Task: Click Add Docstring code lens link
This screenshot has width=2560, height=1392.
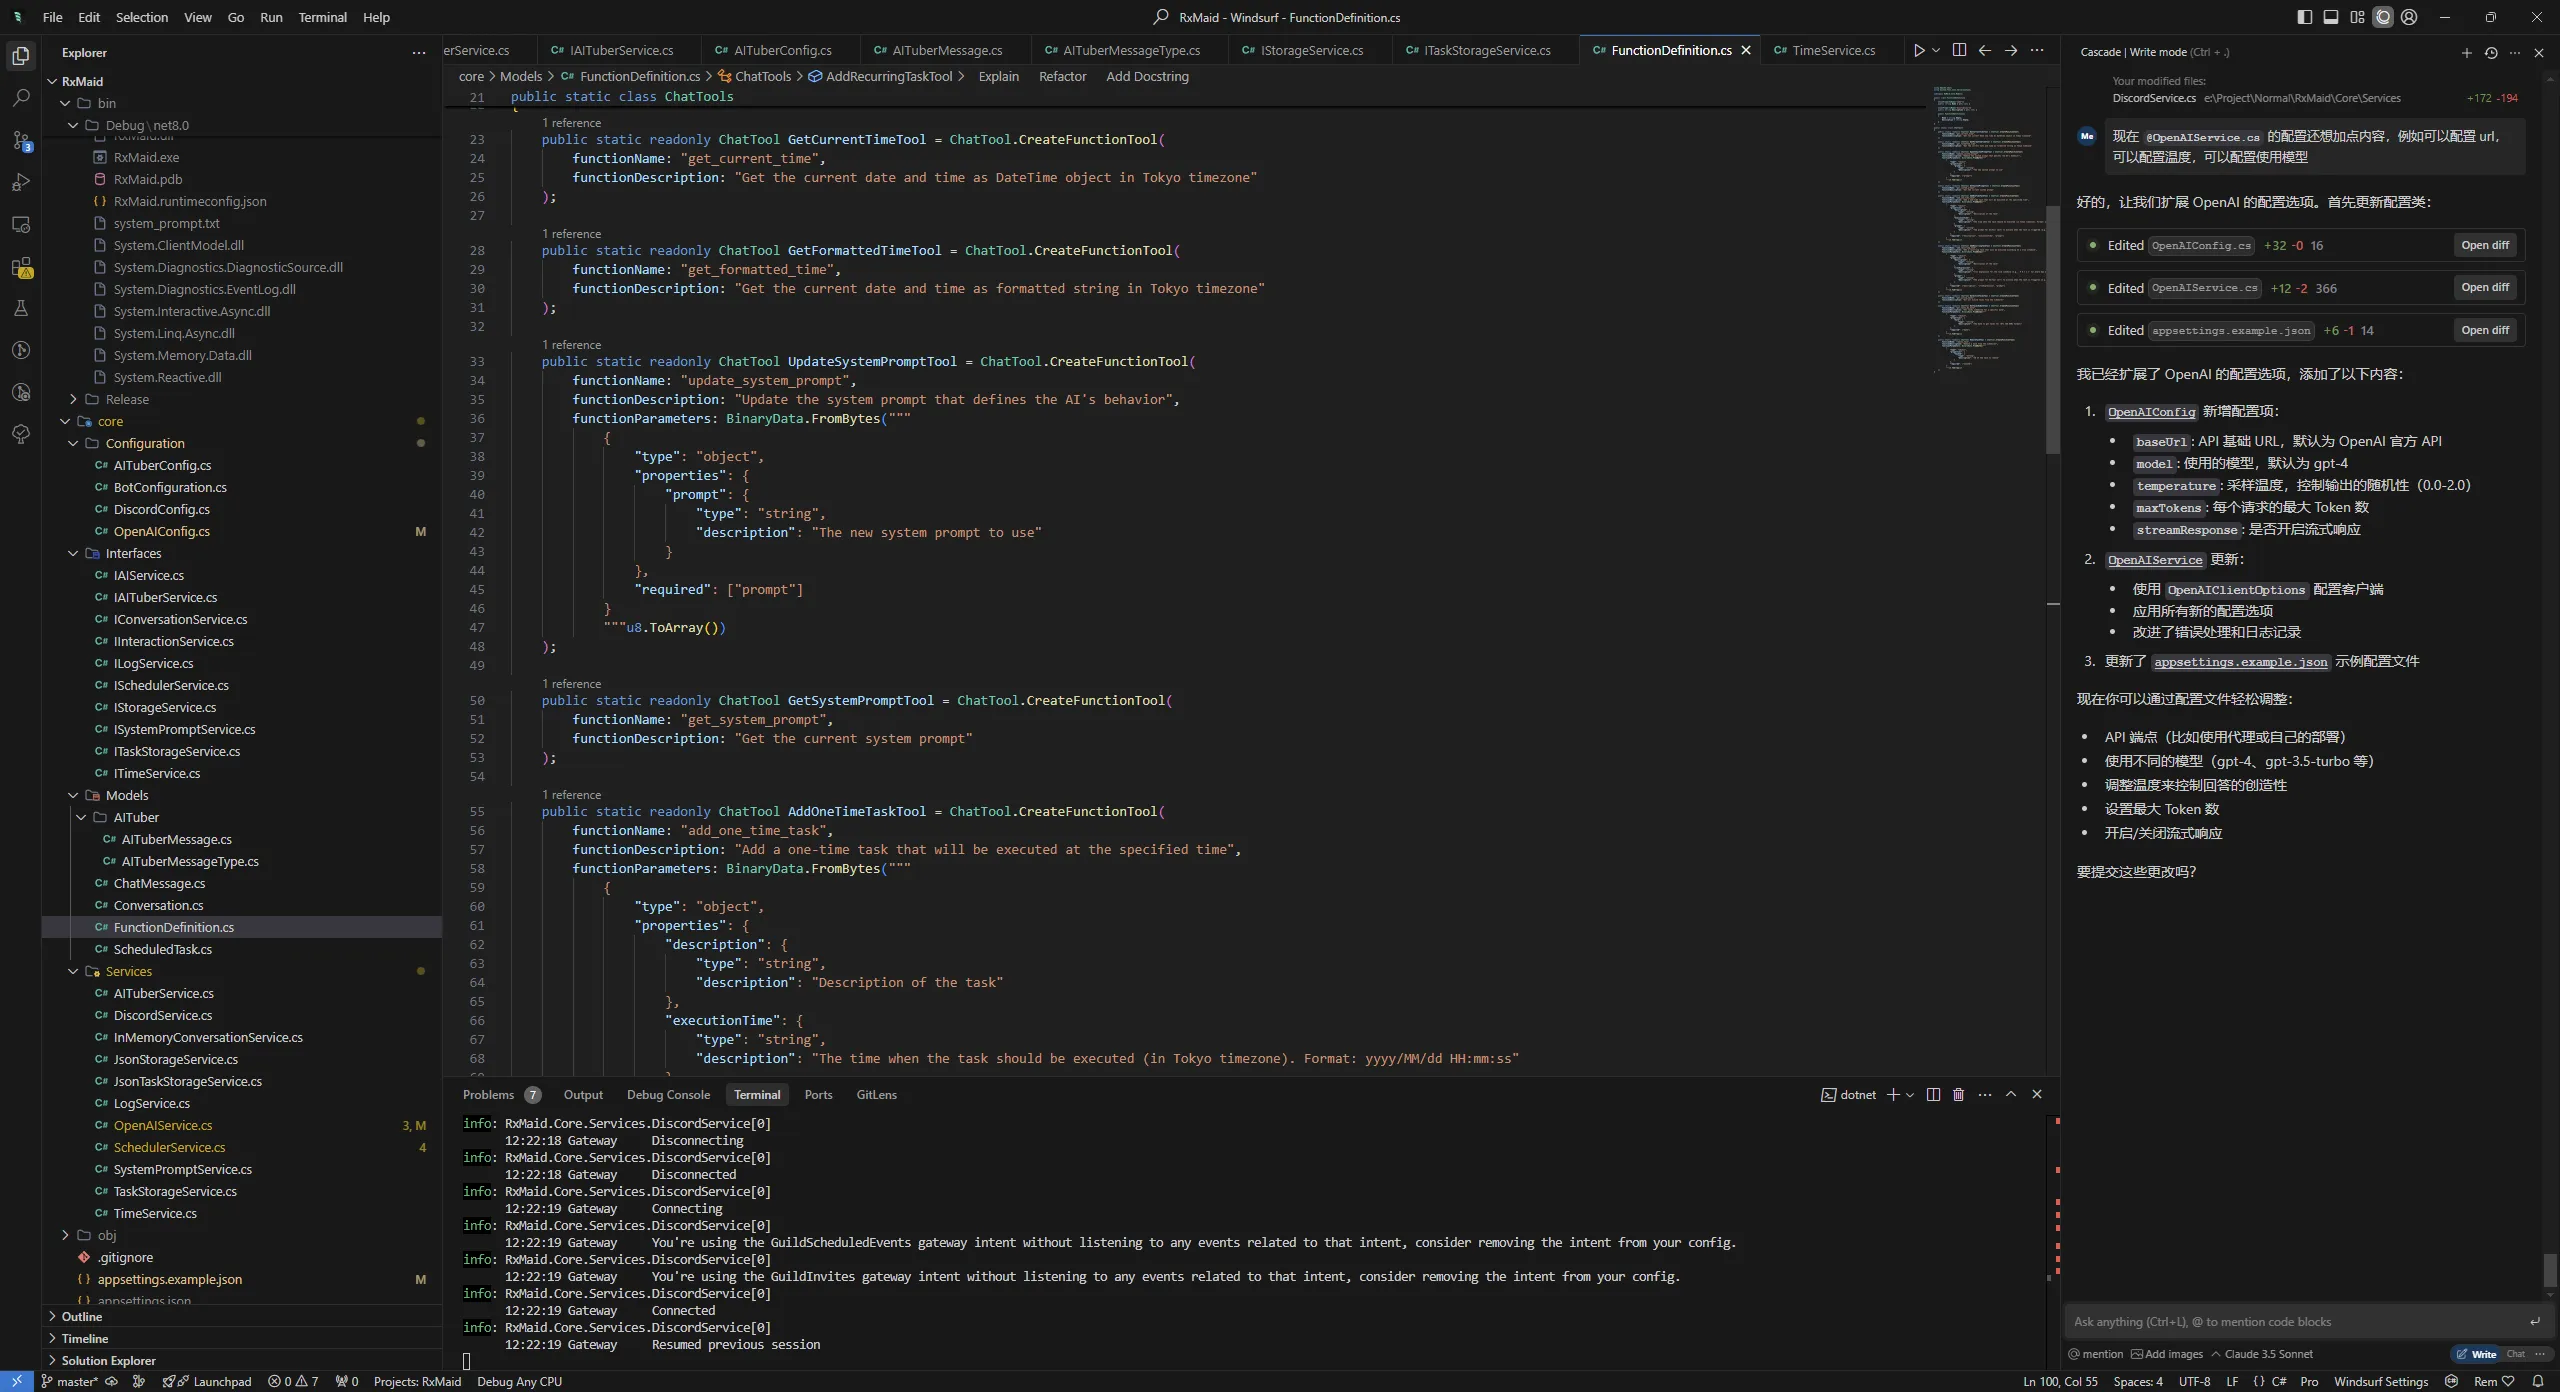Action: click(1147, 76)
